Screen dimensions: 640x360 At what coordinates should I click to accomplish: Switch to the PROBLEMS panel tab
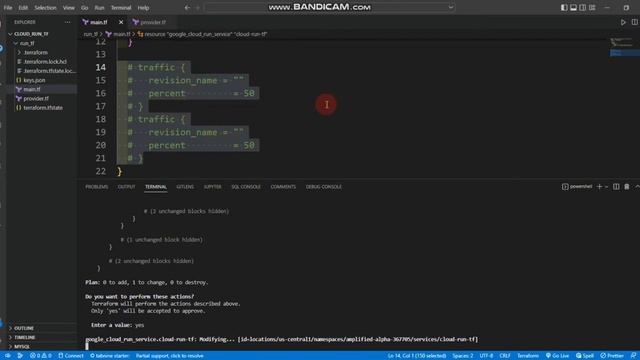(97, 187)
